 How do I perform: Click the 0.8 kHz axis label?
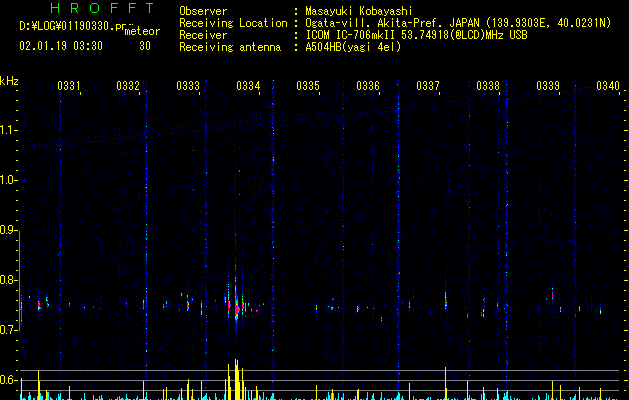(8, 280)
